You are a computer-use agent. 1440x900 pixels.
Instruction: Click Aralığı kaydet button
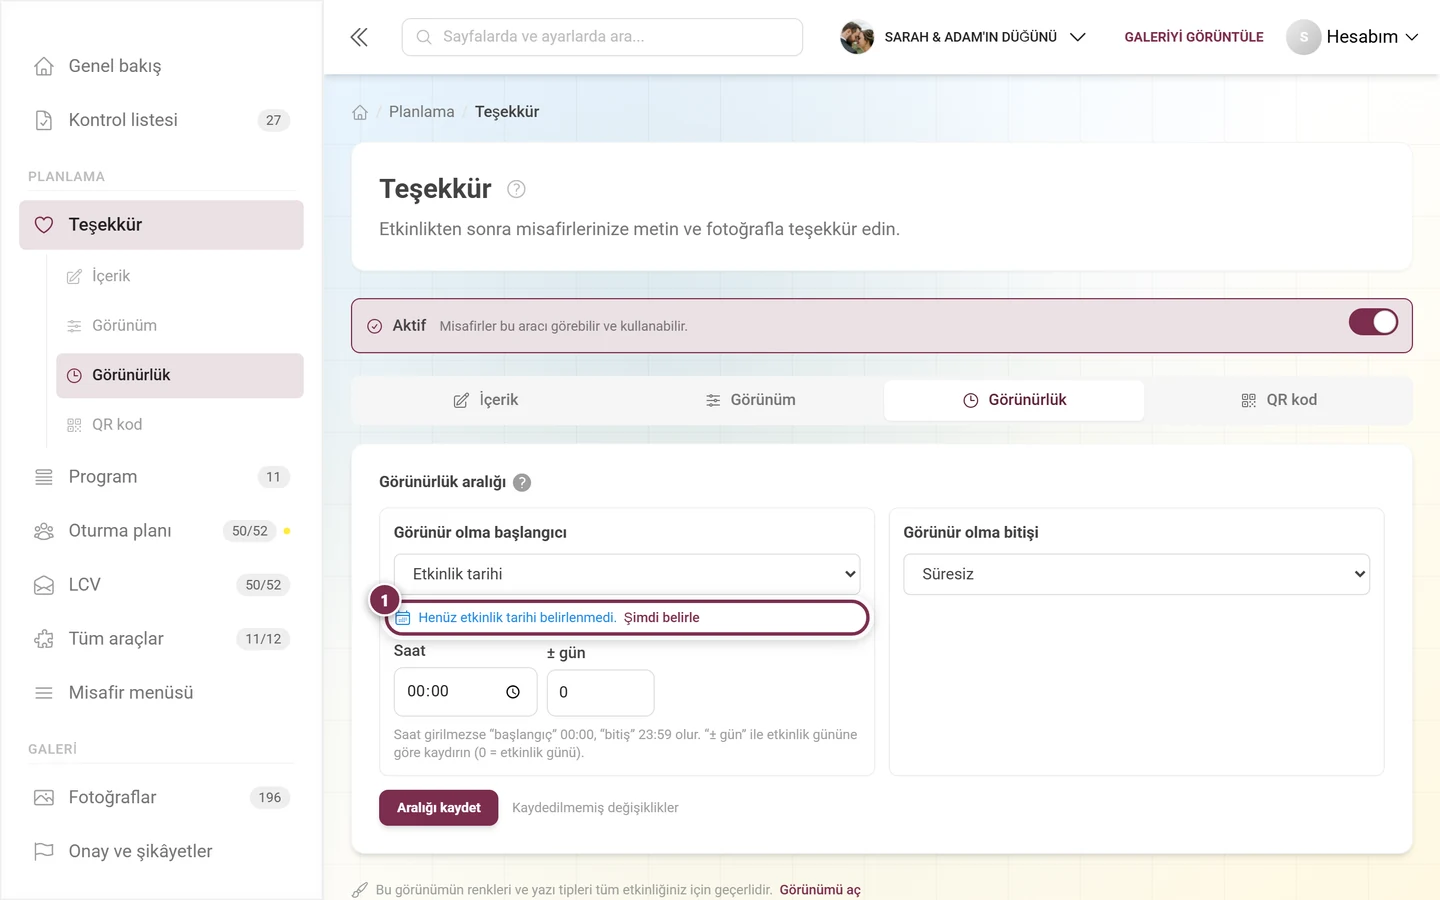click(438, 808)
